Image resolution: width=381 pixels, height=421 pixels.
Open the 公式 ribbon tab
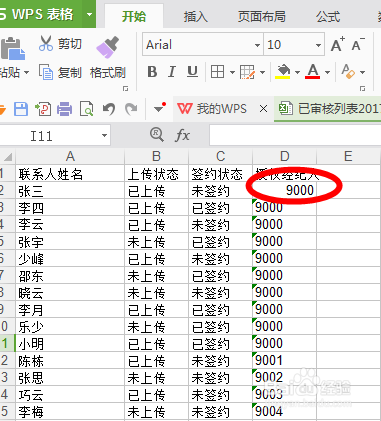click(328, 16)
